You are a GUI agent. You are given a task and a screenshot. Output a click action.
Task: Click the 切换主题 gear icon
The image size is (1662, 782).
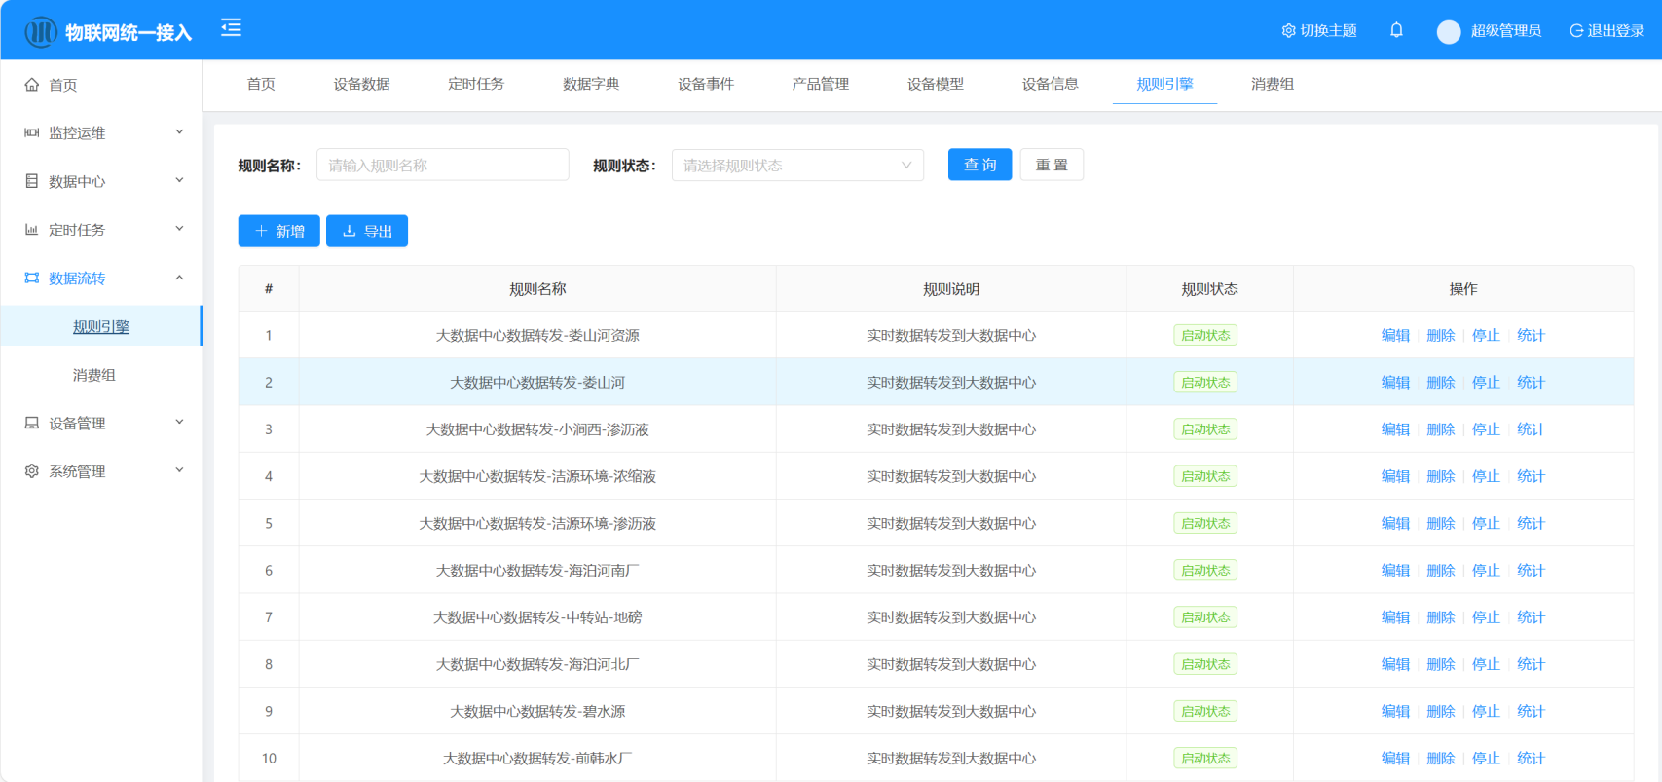coord(1288,31)
